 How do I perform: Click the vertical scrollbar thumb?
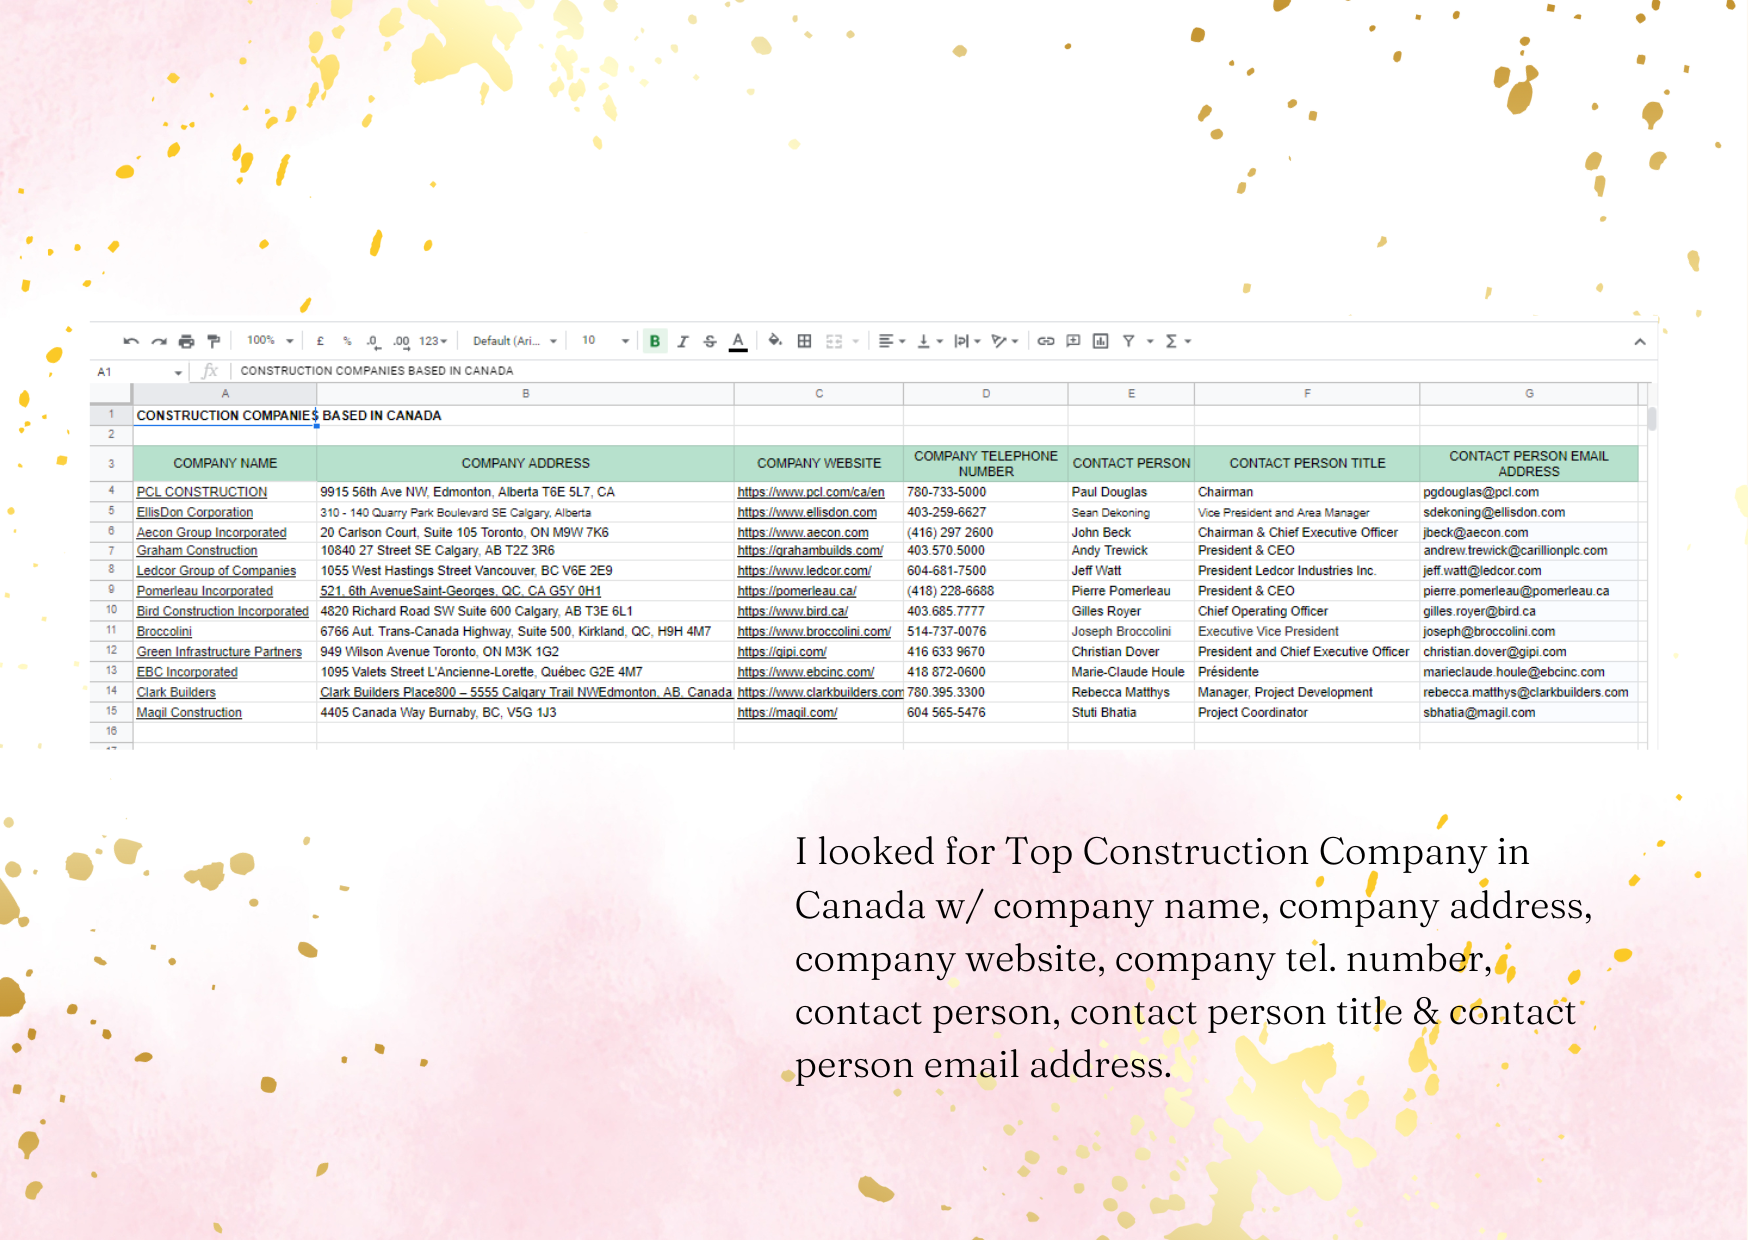pos(1652,418)
